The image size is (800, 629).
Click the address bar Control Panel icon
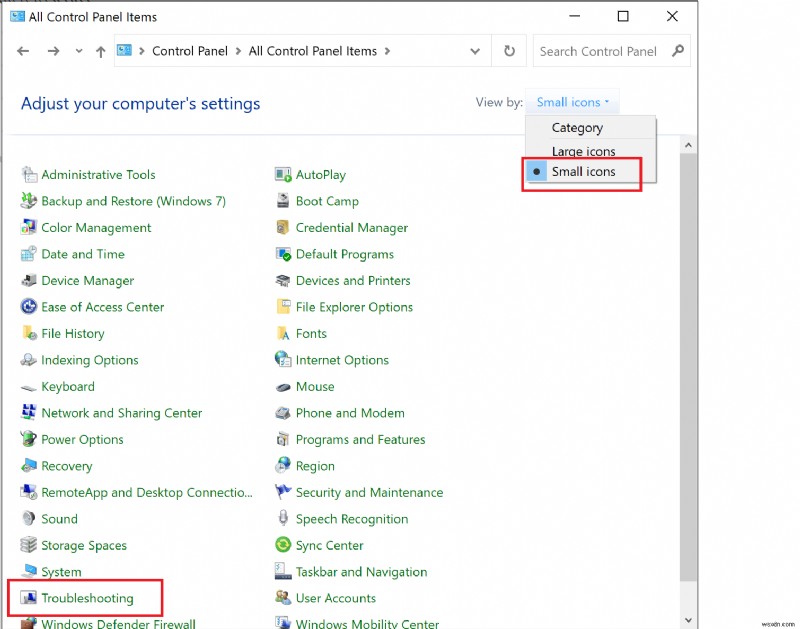[x=124, y=50]
